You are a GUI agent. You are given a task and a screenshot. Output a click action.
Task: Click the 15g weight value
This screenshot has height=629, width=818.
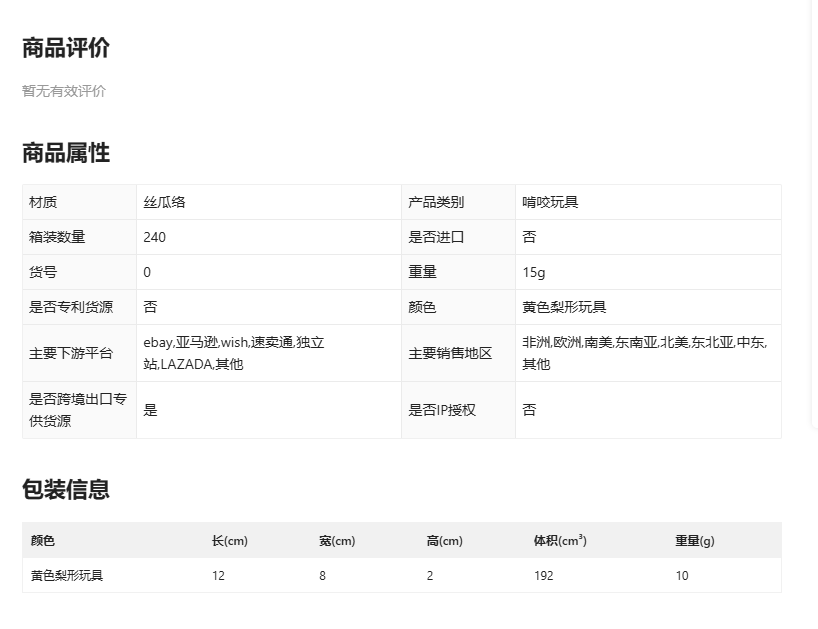(x=534, y=272)
